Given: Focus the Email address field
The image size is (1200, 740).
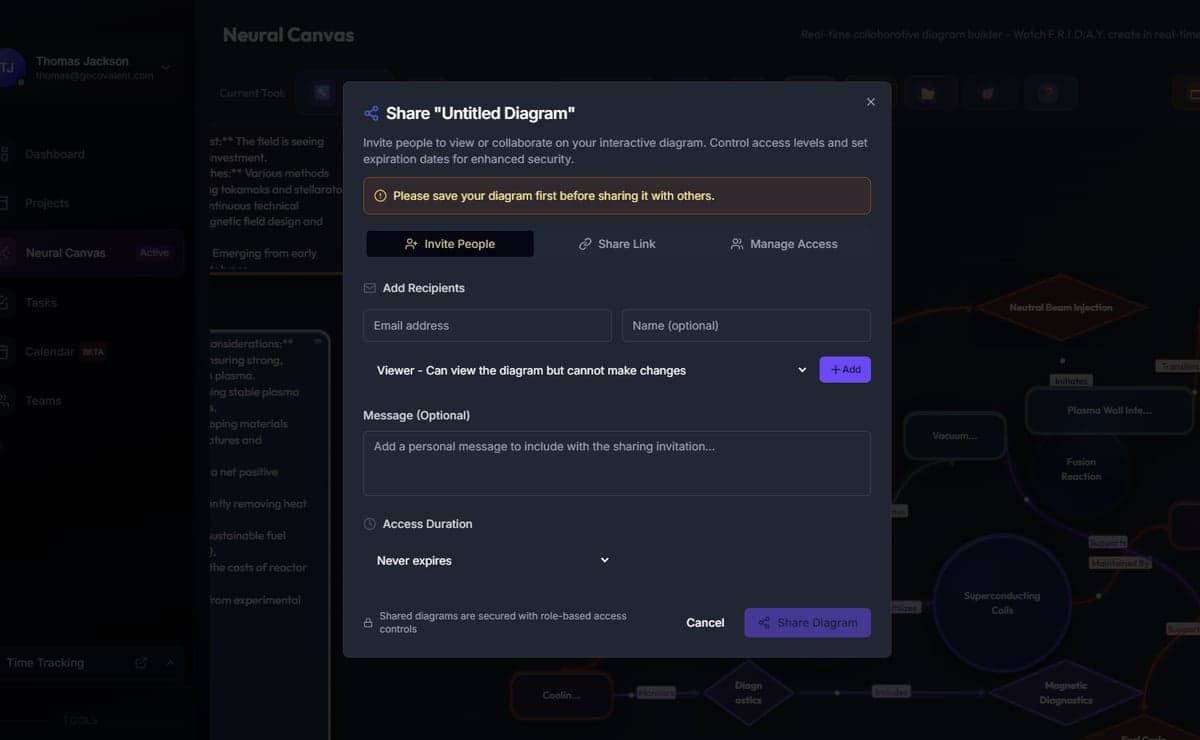Looking at the screenshot, I should (x=487, y=326).
